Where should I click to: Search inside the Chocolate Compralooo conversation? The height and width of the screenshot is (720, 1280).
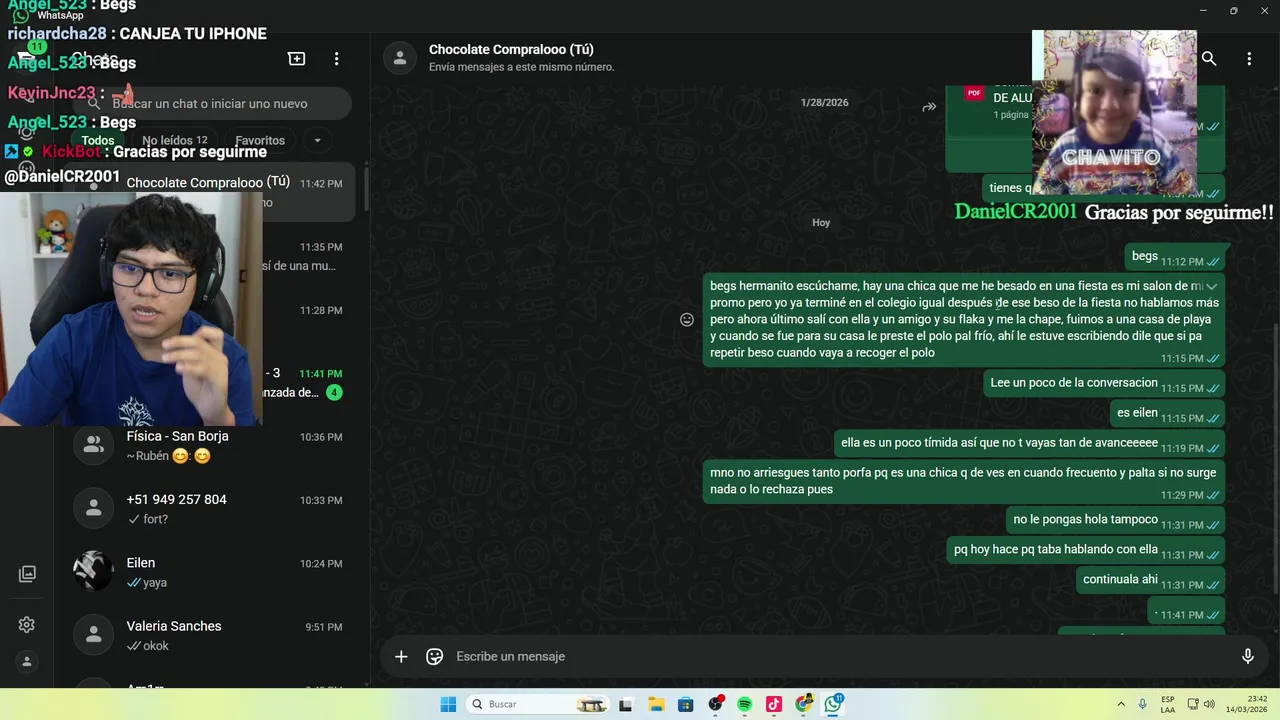(x=1209, y=59)
